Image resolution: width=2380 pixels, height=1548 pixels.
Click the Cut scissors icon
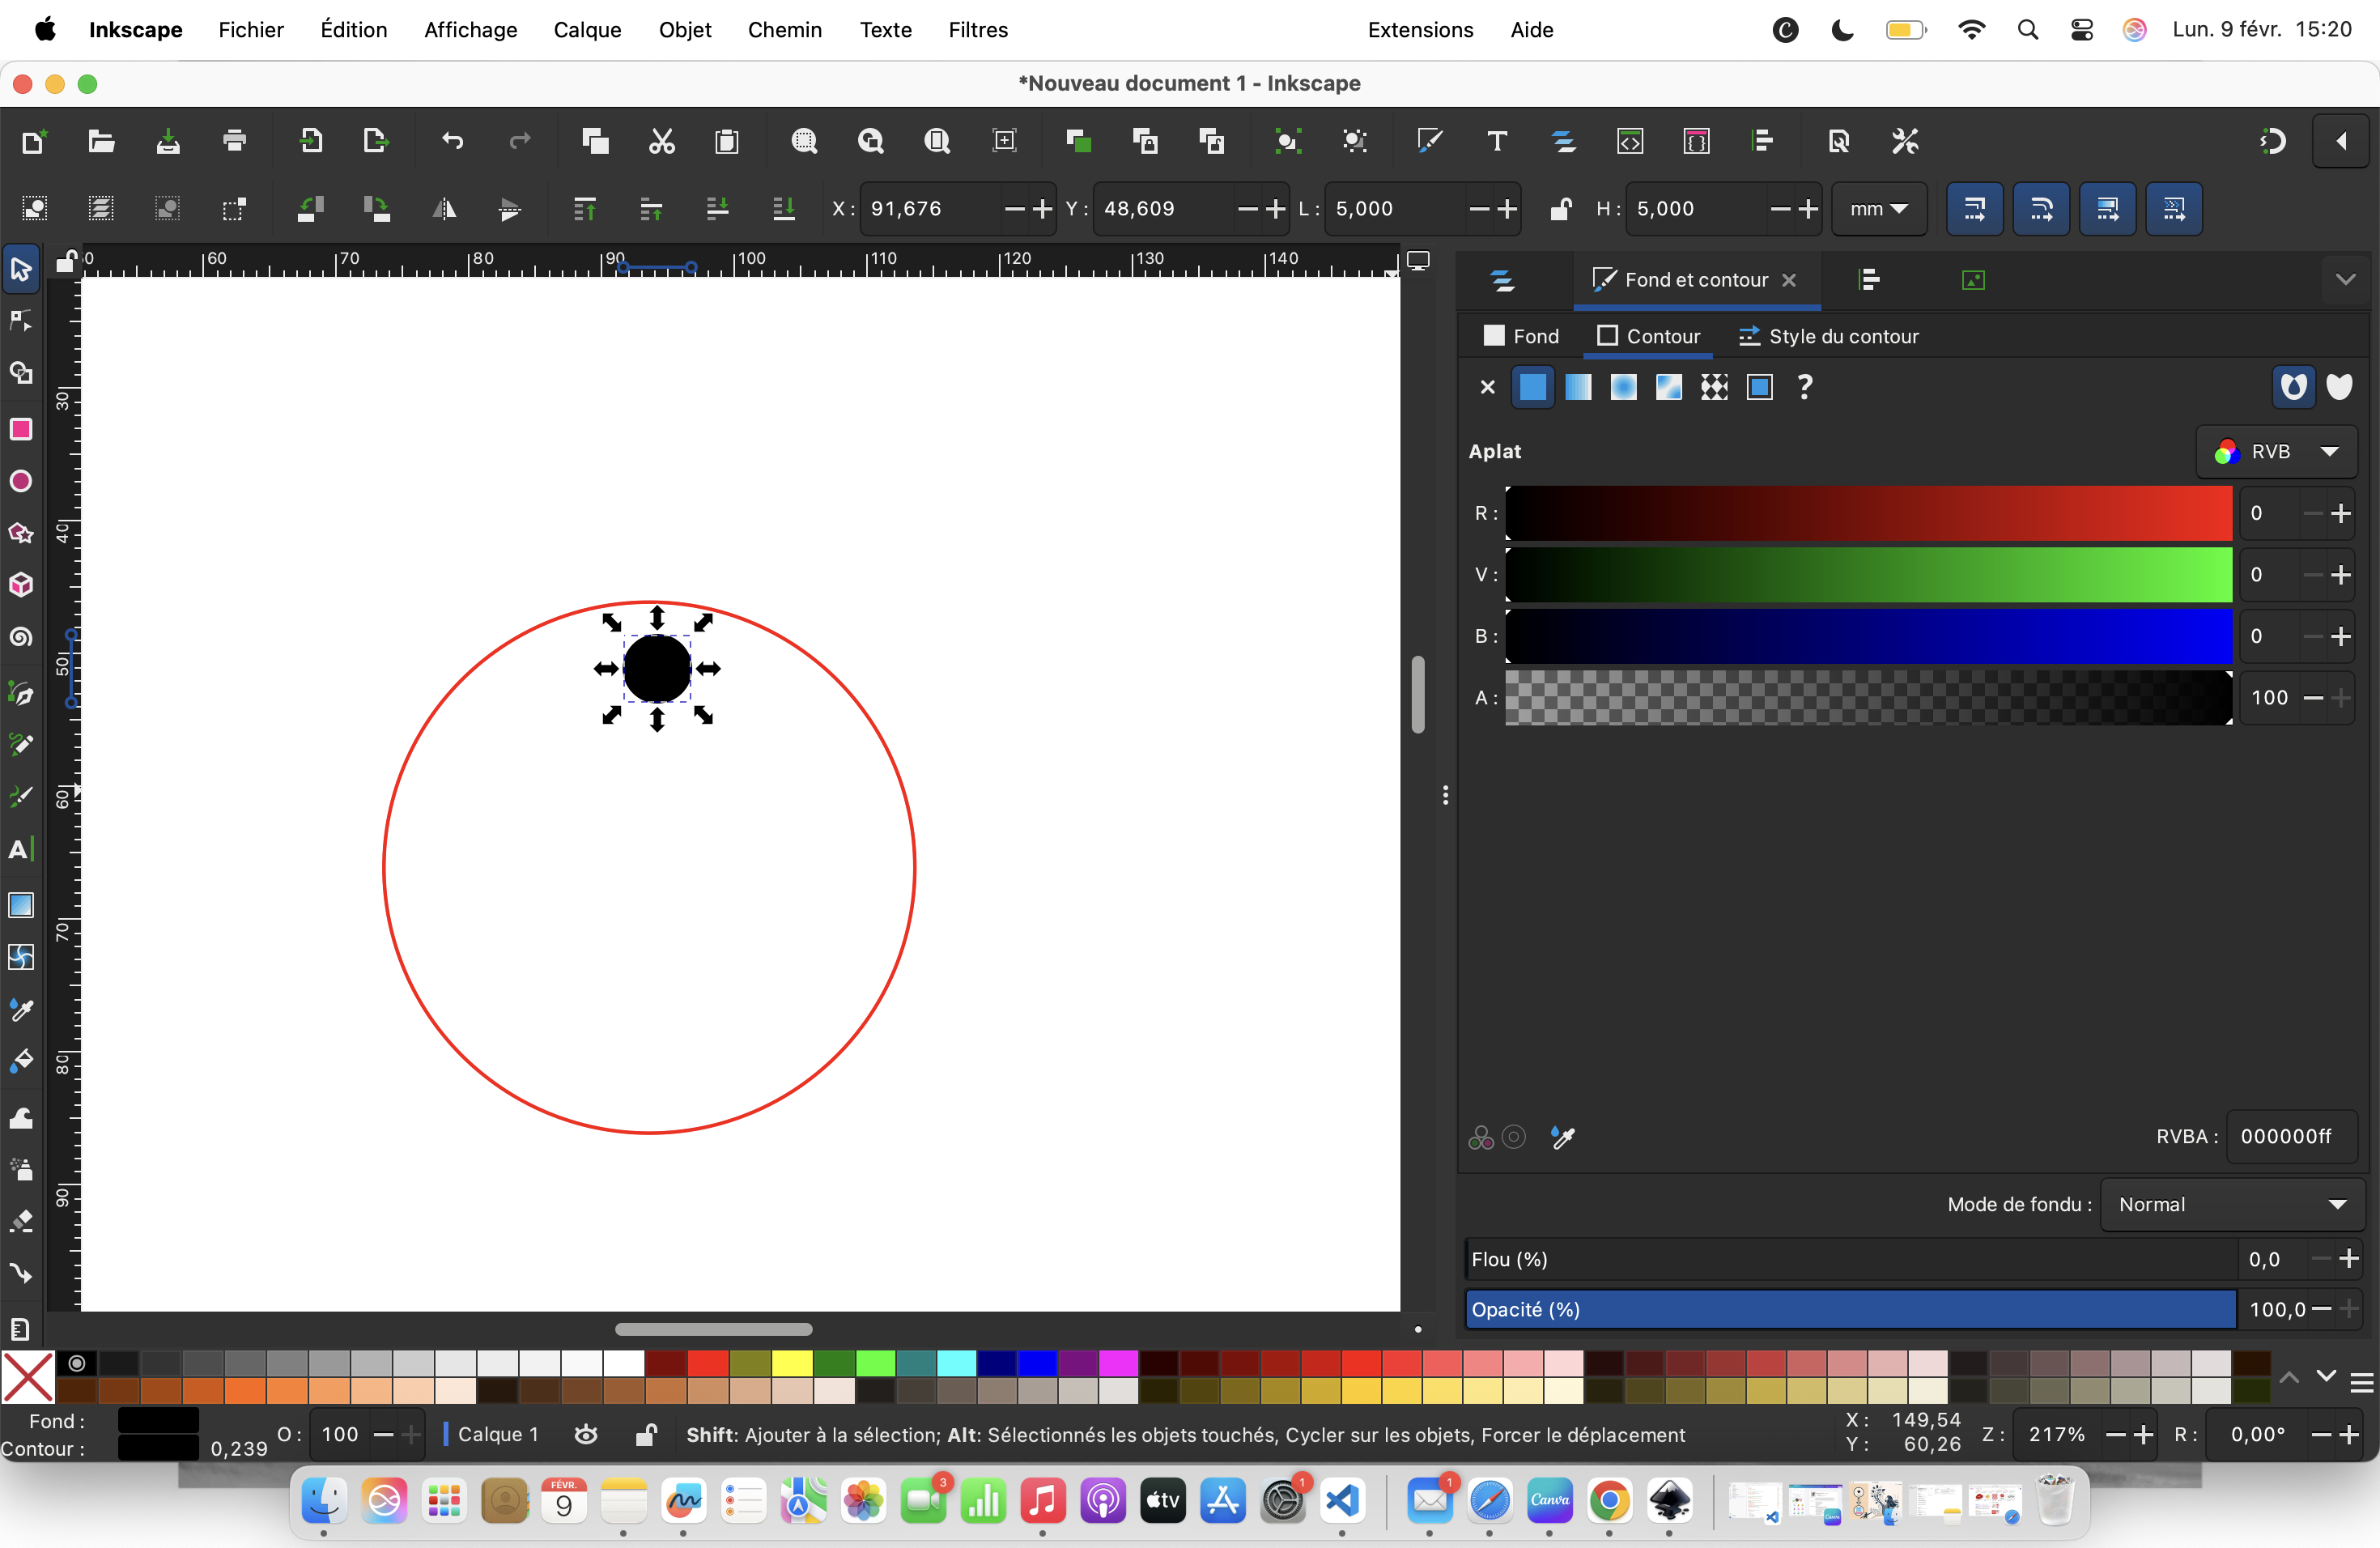tap(661, 141)
